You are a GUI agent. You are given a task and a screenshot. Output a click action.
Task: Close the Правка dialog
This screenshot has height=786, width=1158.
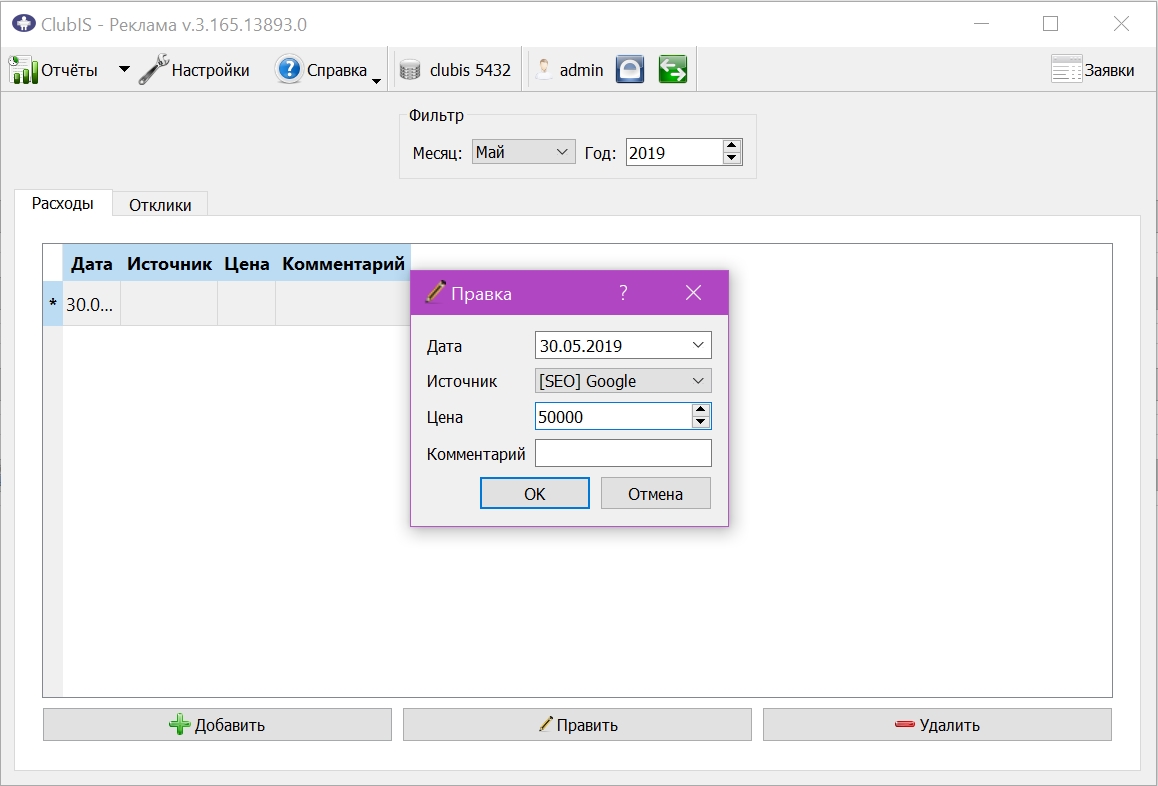coord(693,293)
